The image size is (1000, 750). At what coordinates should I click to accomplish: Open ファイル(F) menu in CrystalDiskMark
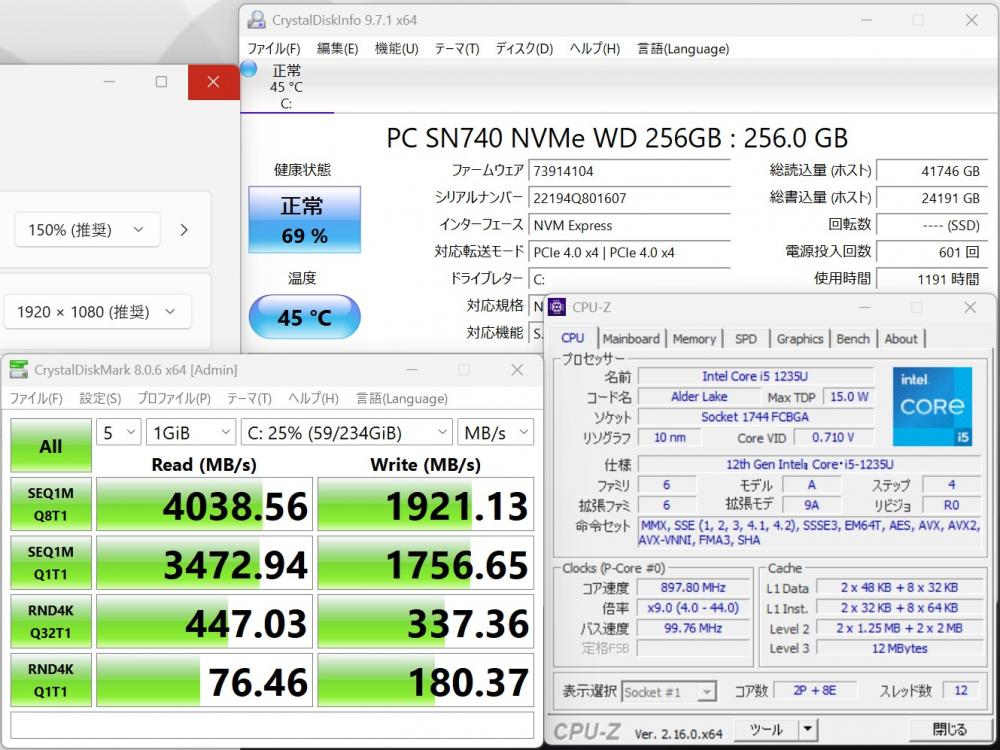(x=36, y=399)
